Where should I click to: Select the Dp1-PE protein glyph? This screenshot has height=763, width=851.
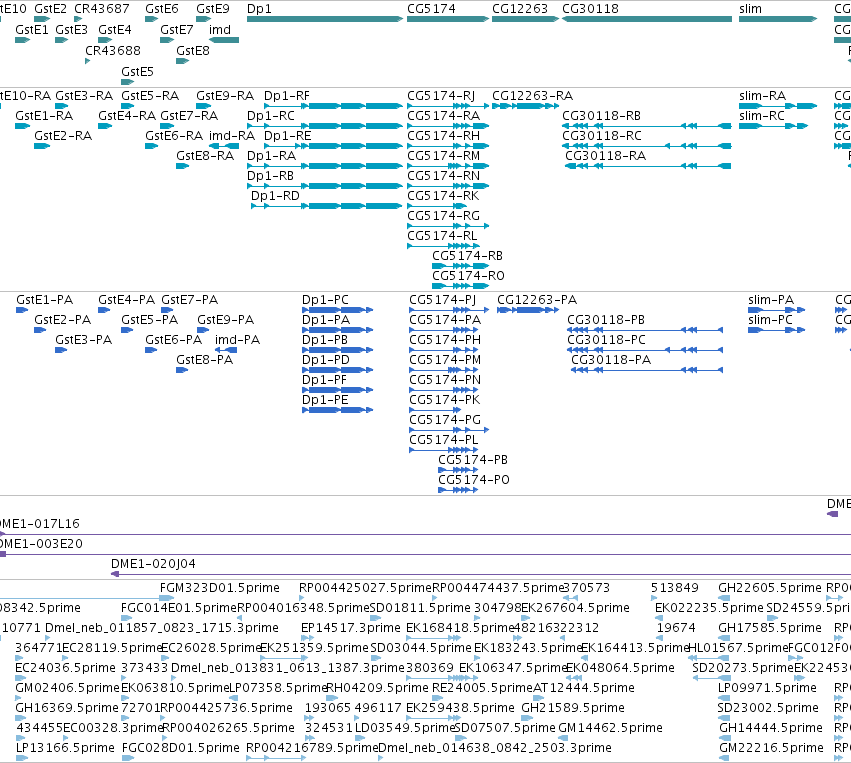338,410
